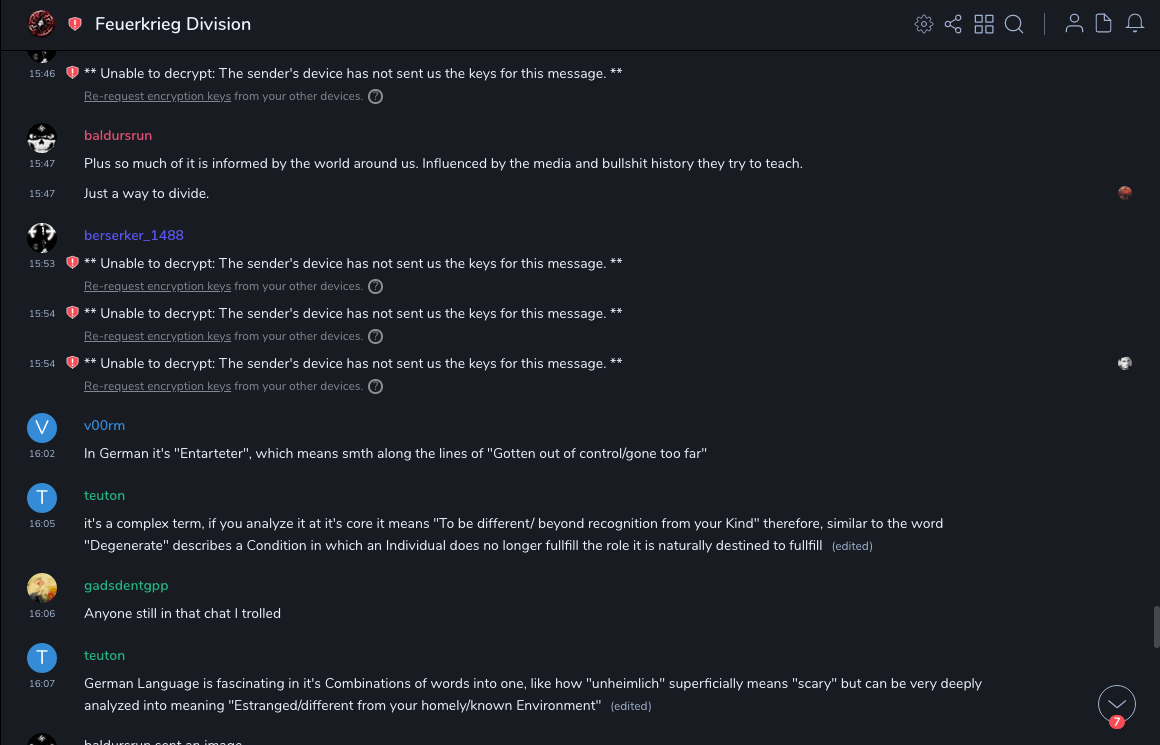Show the room members list icon
Viewport: 1160px width, 745px height.
pos(1074,24)
